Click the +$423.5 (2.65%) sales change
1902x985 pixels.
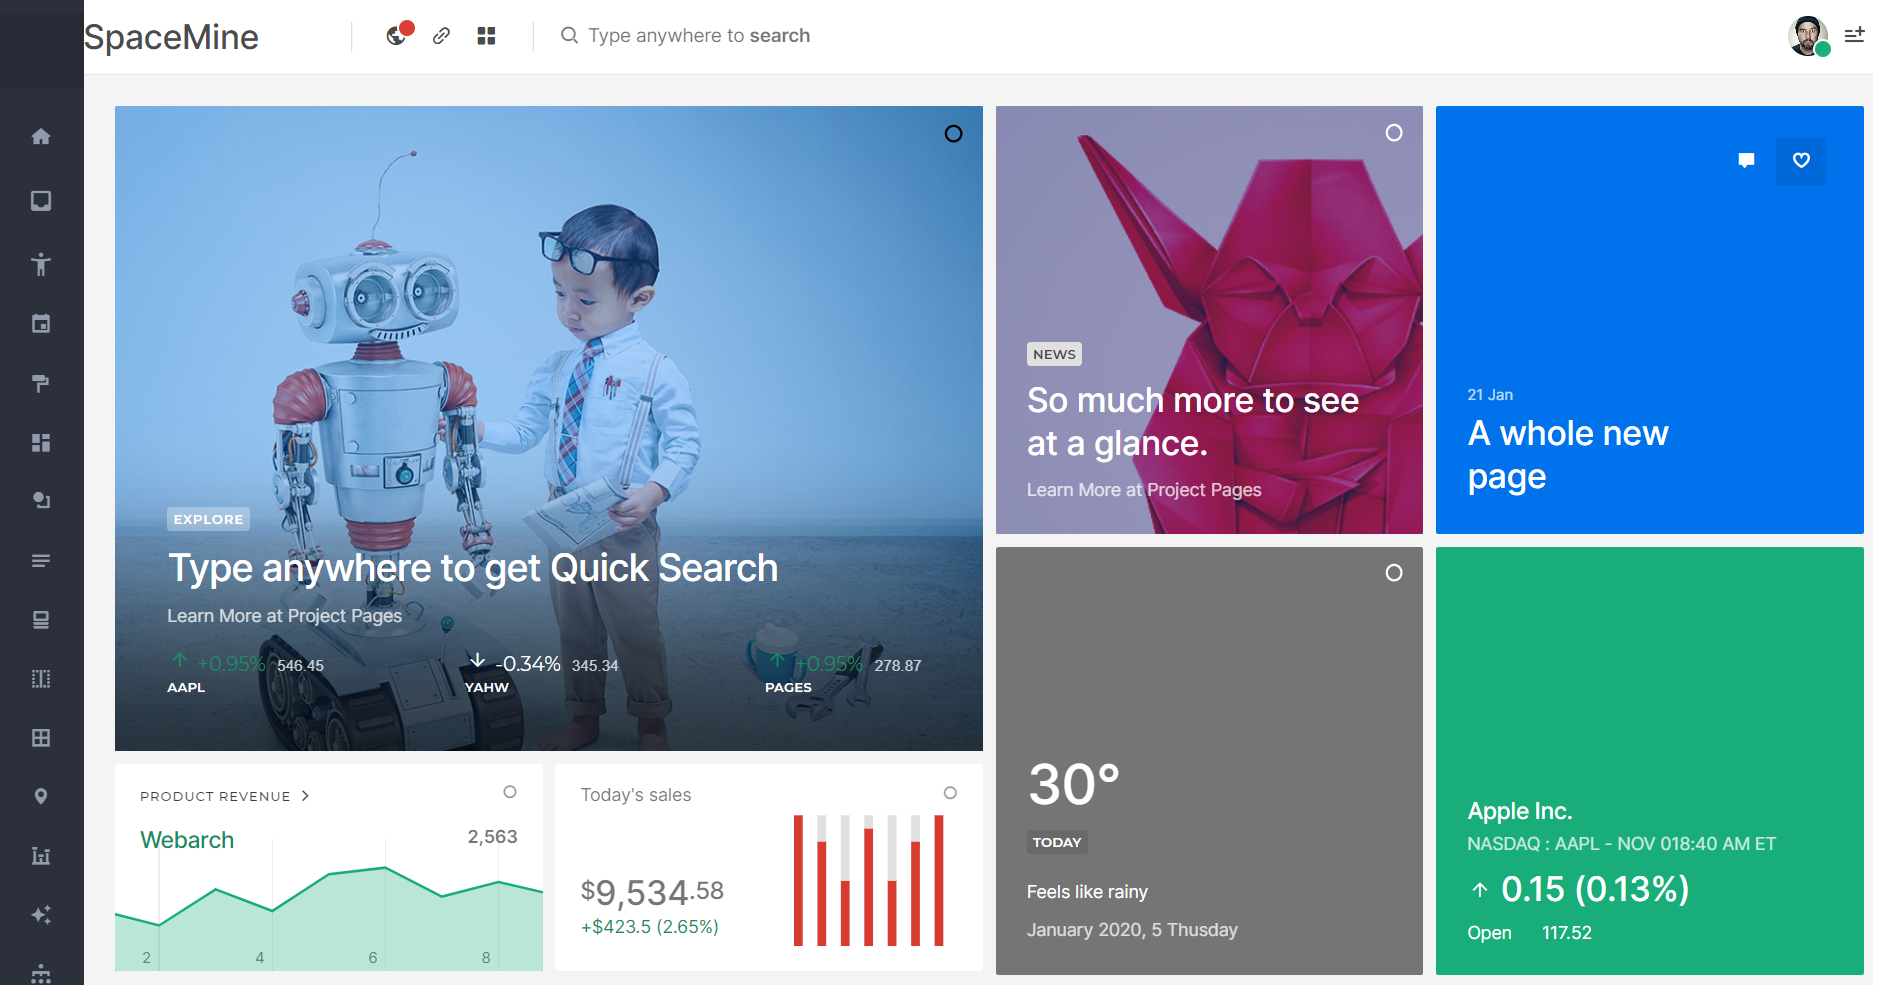[650, 927]
